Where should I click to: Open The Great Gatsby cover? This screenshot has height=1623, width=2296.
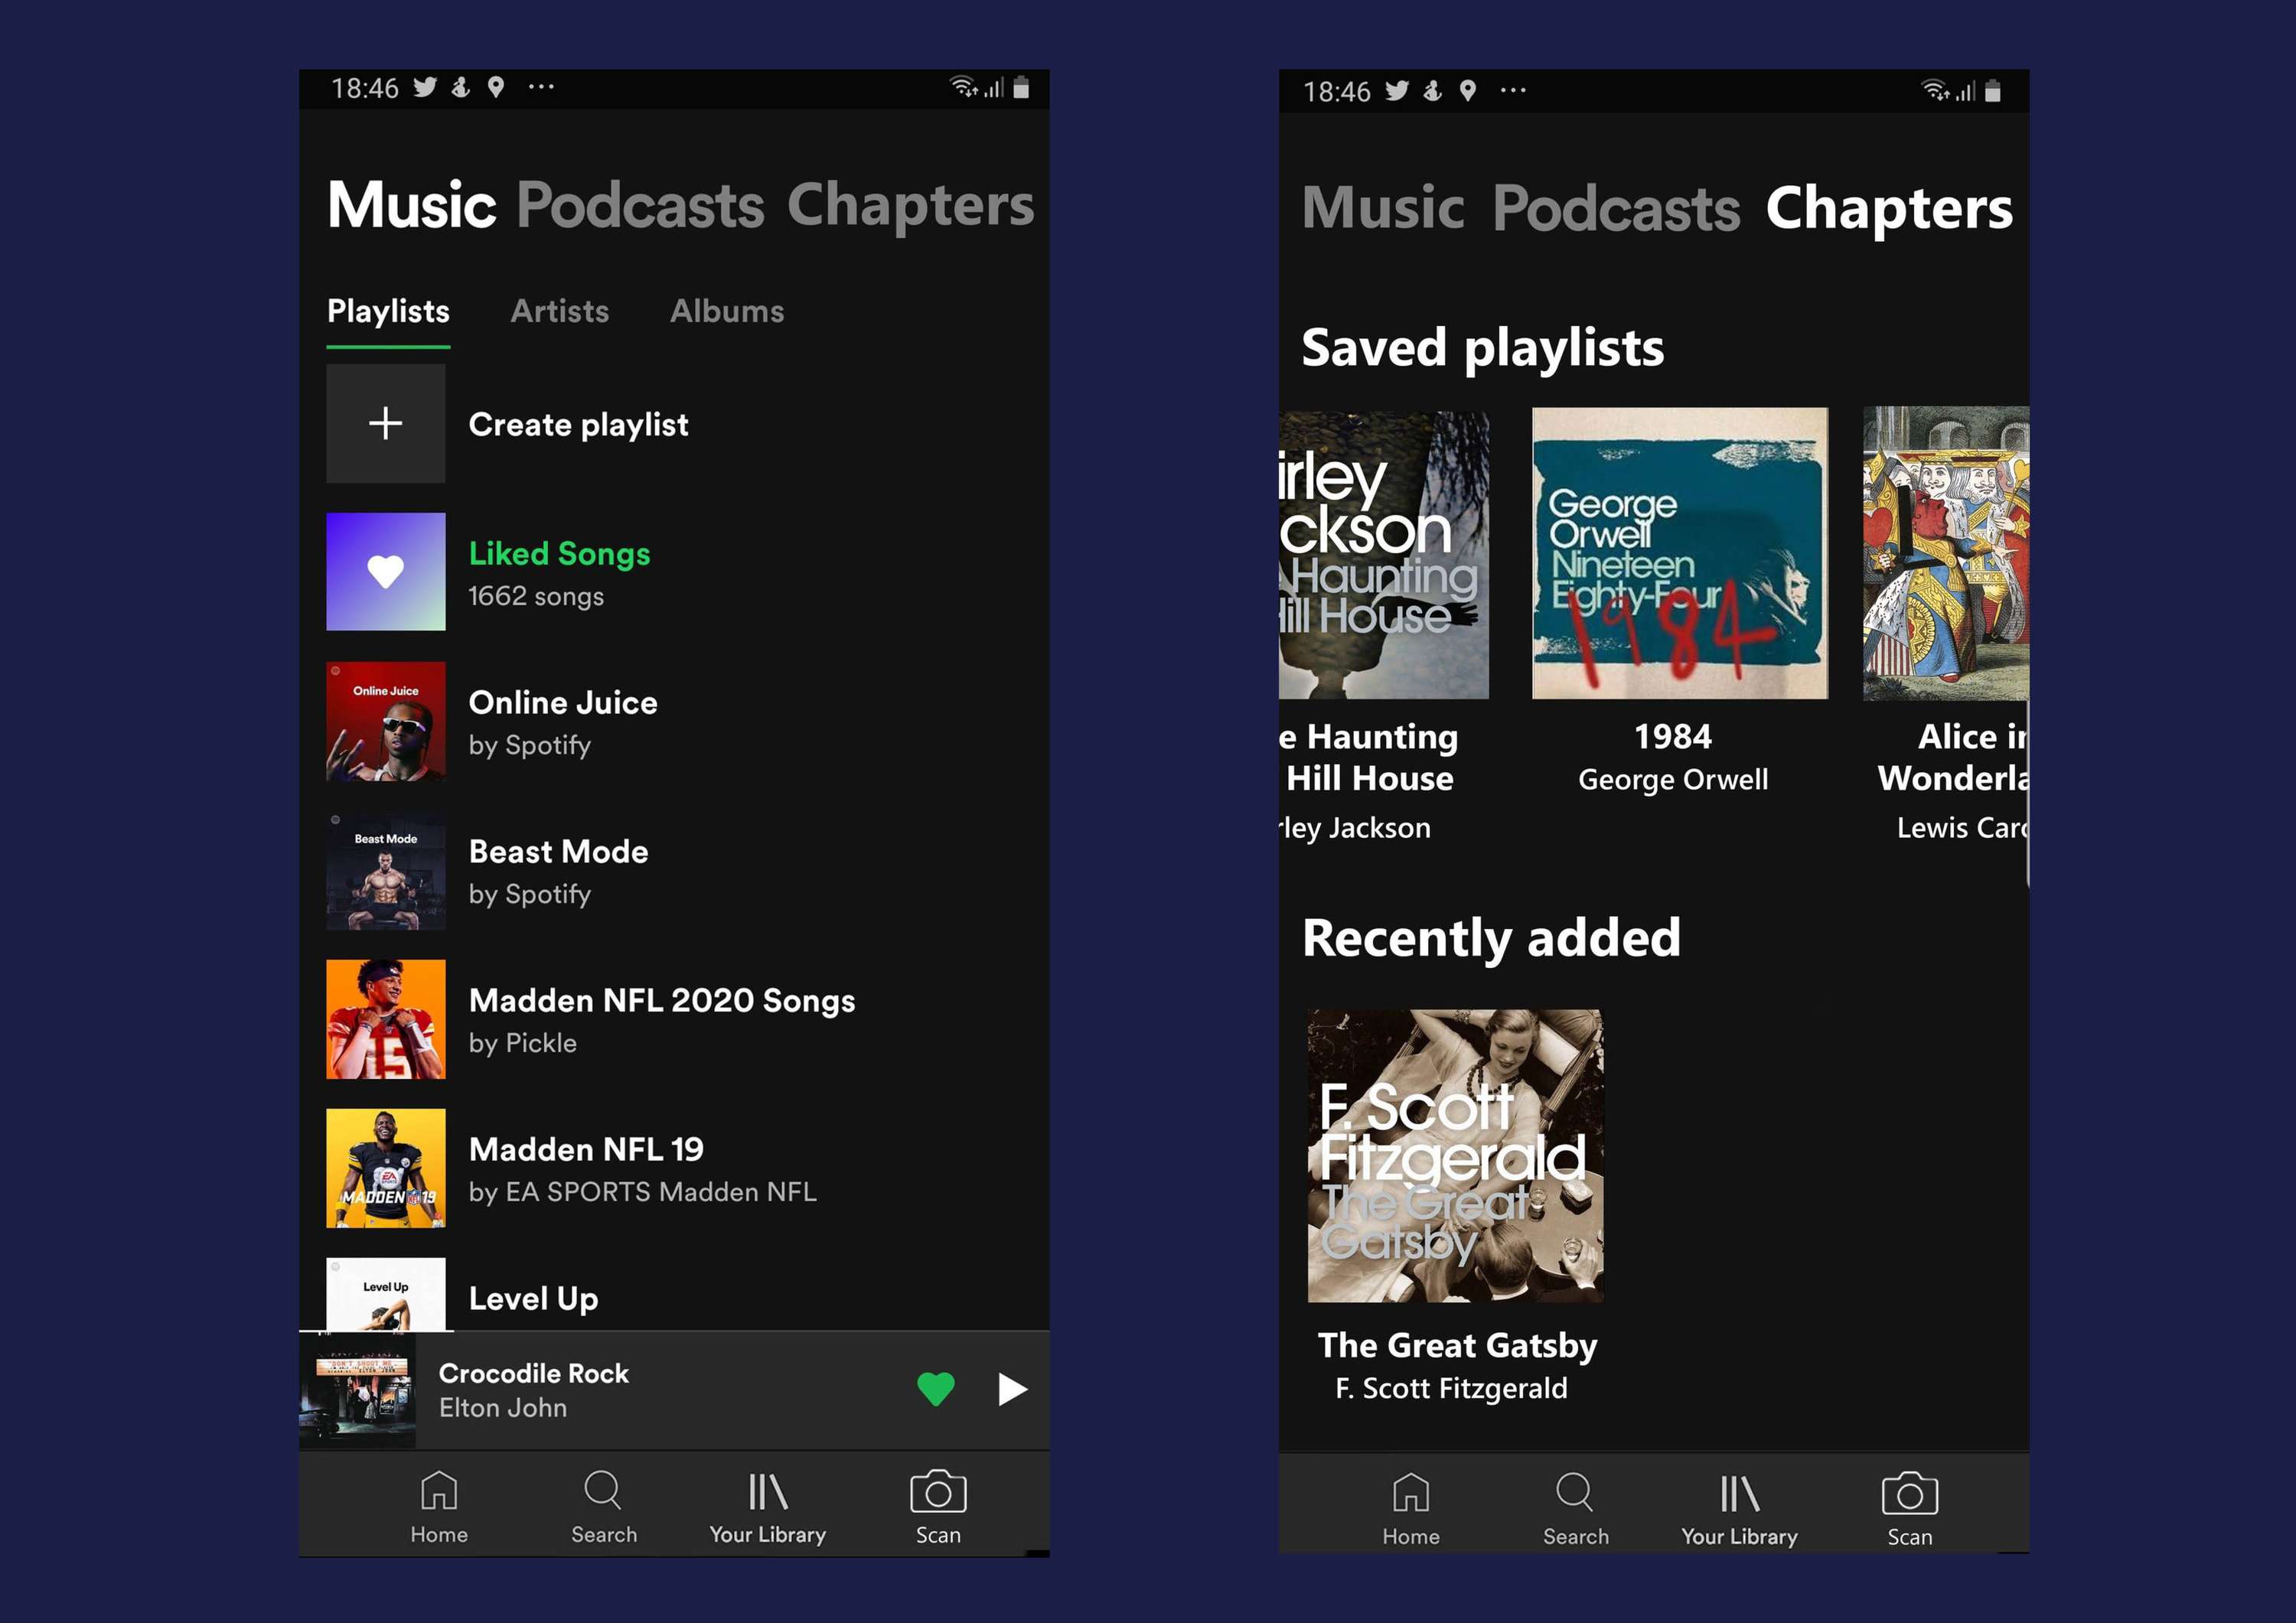point(1455,1156)
